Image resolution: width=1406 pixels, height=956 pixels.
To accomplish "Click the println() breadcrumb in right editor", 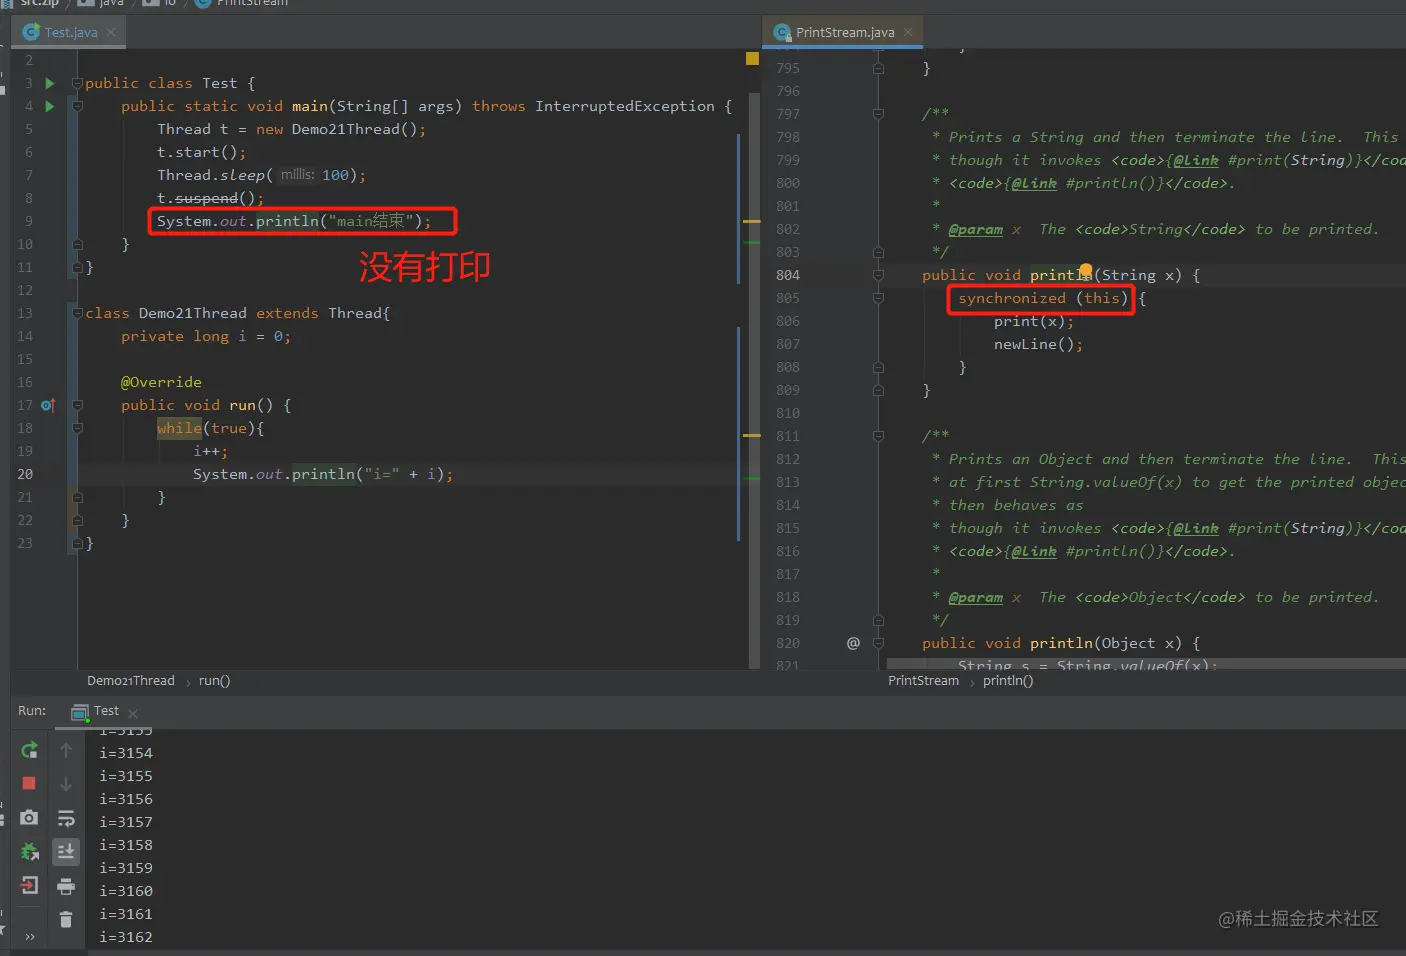I will (x=1007, y=681).
